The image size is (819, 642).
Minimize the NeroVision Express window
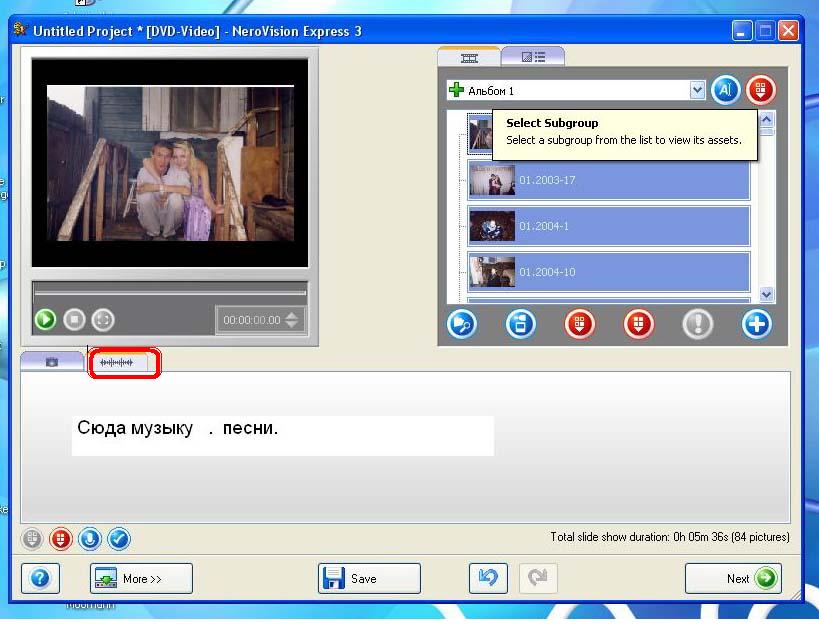pos(742,31)
